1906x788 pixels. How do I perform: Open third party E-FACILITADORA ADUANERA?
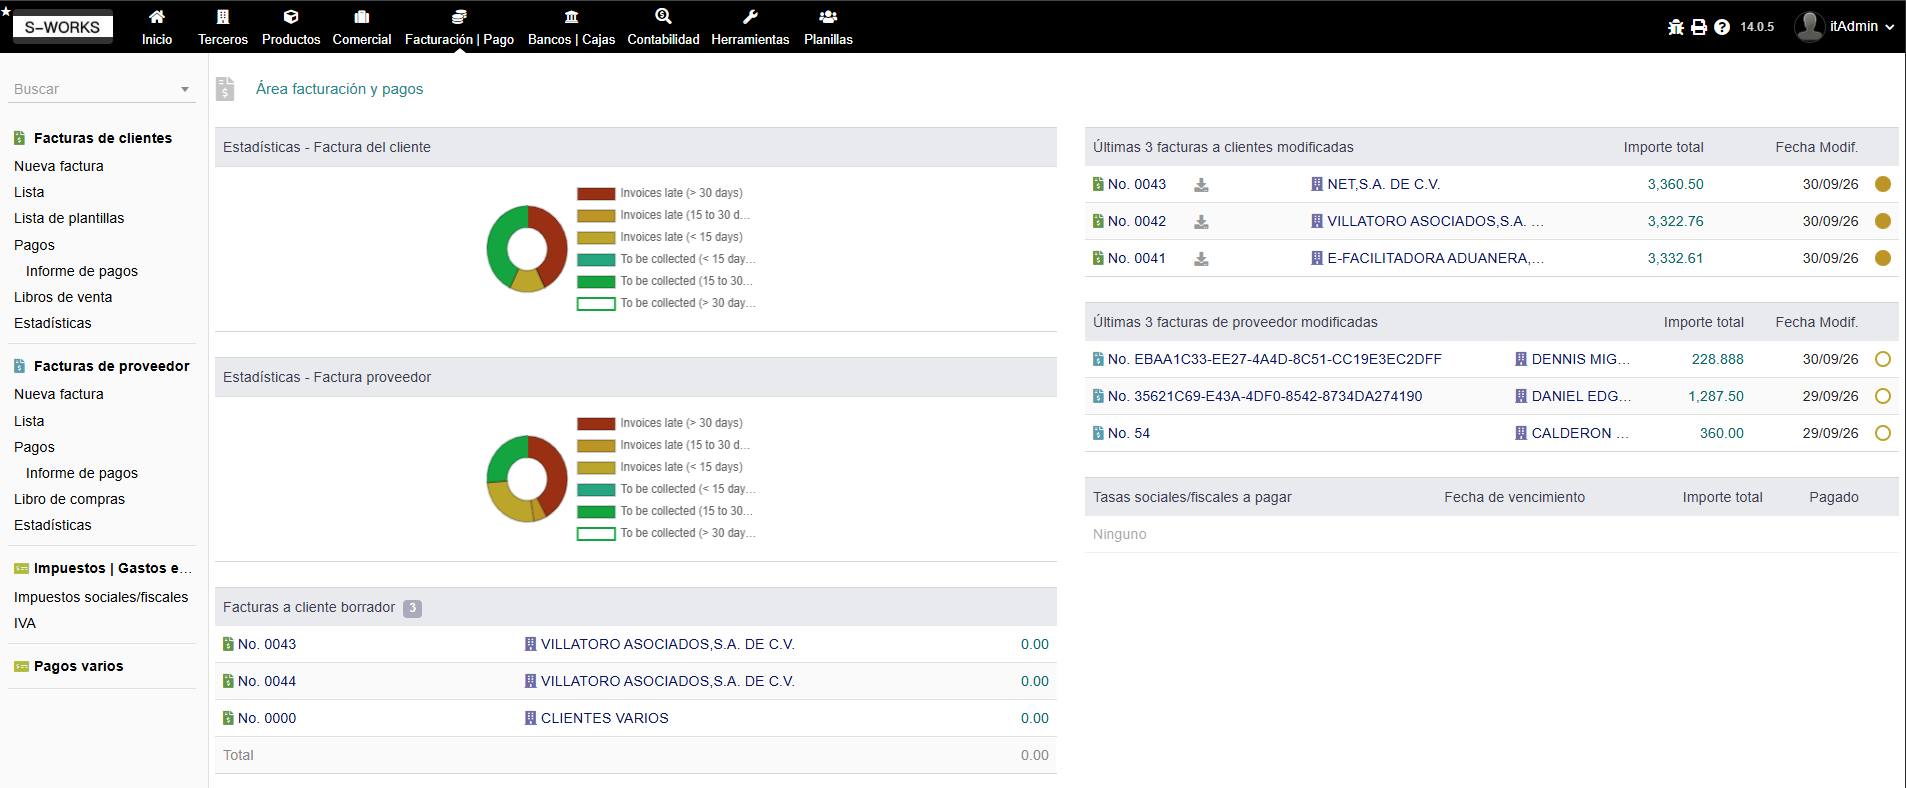(x=1436, y=258)
